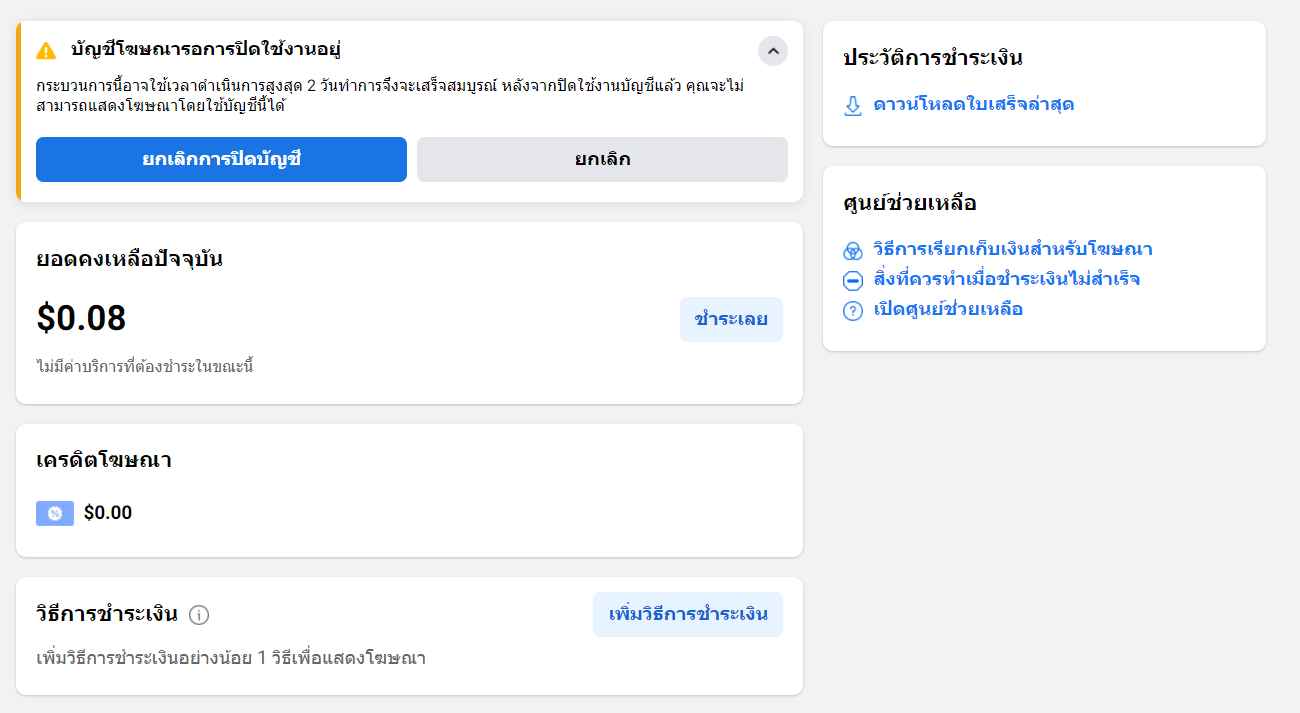Viewport: 1300px width, 713px height.
Task: Click the $0.08 current balance amount
Action: click(x=81, y=318)
